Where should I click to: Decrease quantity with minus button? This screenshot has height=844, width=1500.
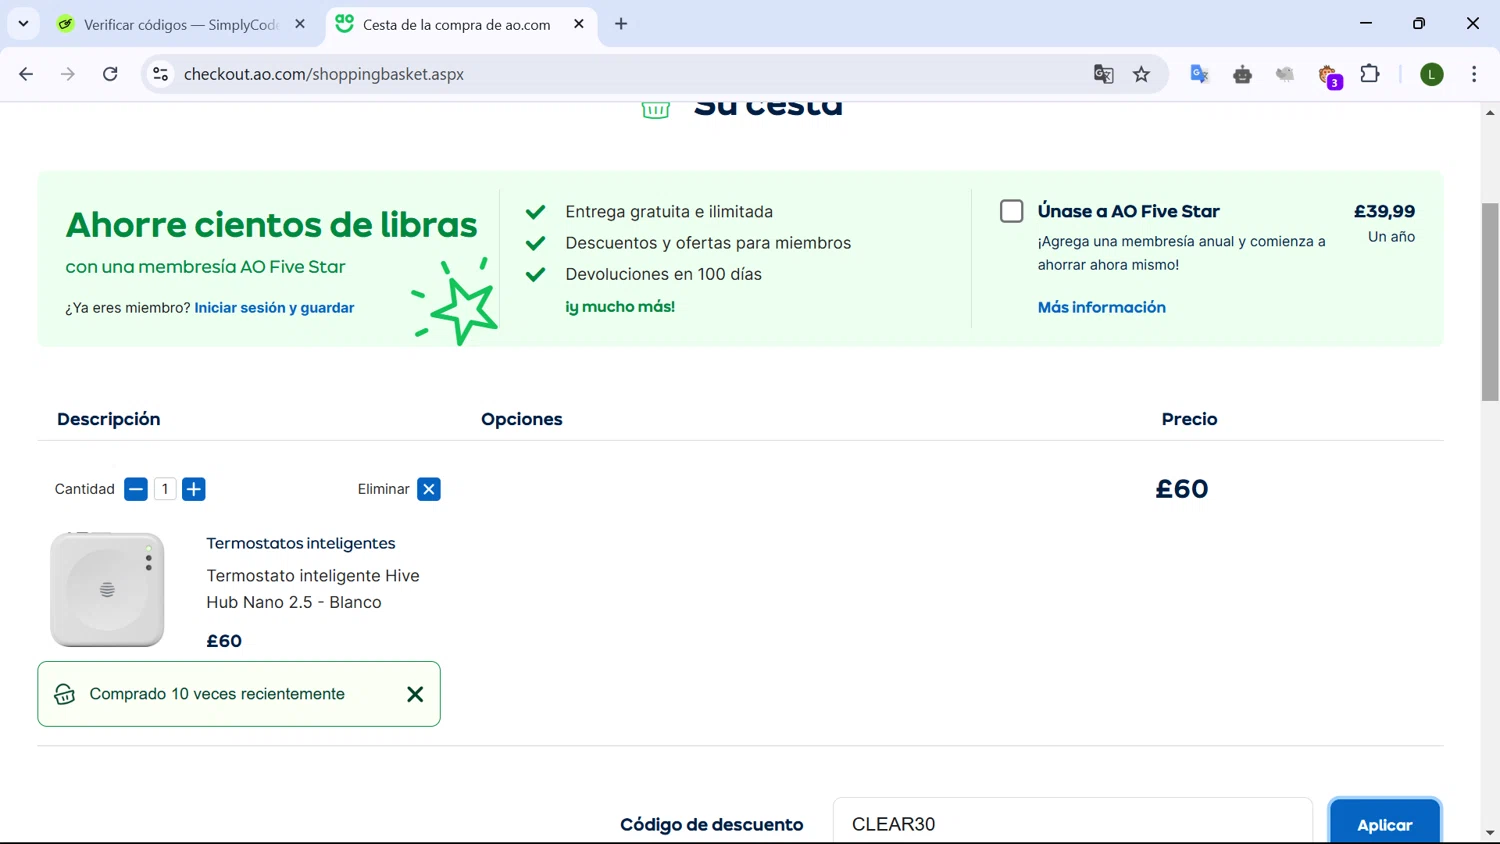click(136, 489)
